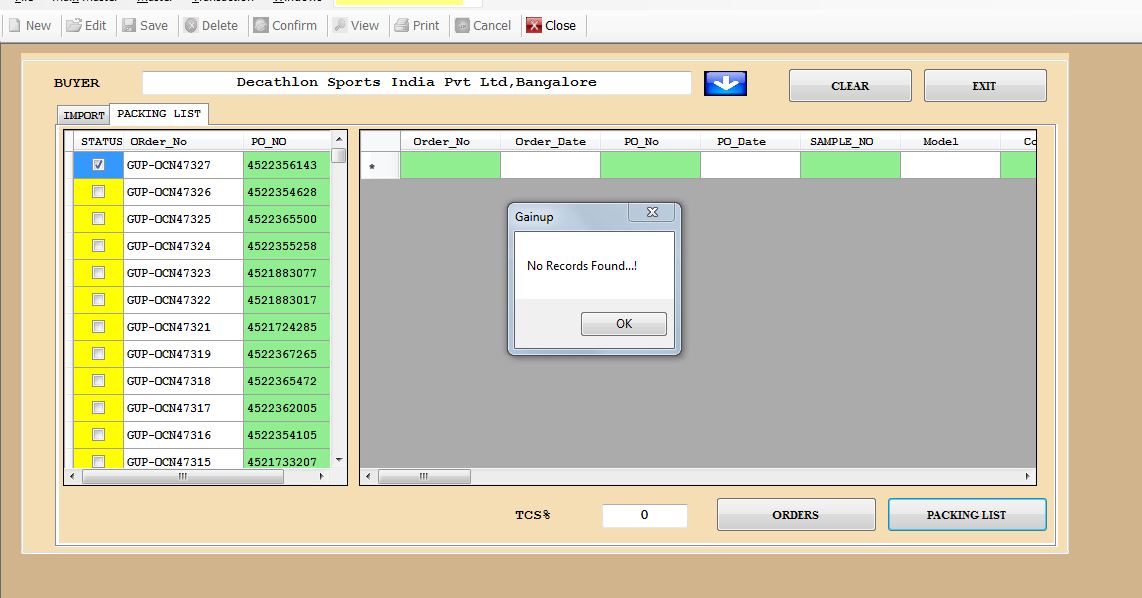Viewport: 1142px width, 598px height.
Task: Open the PACKING LIST tab
Action: (159, 113)
